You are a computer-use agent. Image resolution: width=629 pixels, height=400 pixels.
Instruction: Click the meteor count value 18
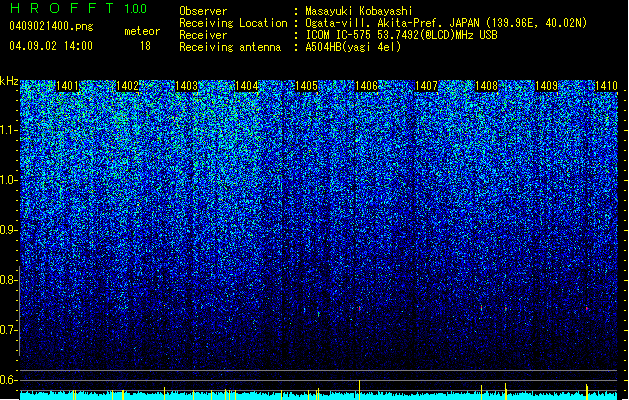click(x=145, y=46)
